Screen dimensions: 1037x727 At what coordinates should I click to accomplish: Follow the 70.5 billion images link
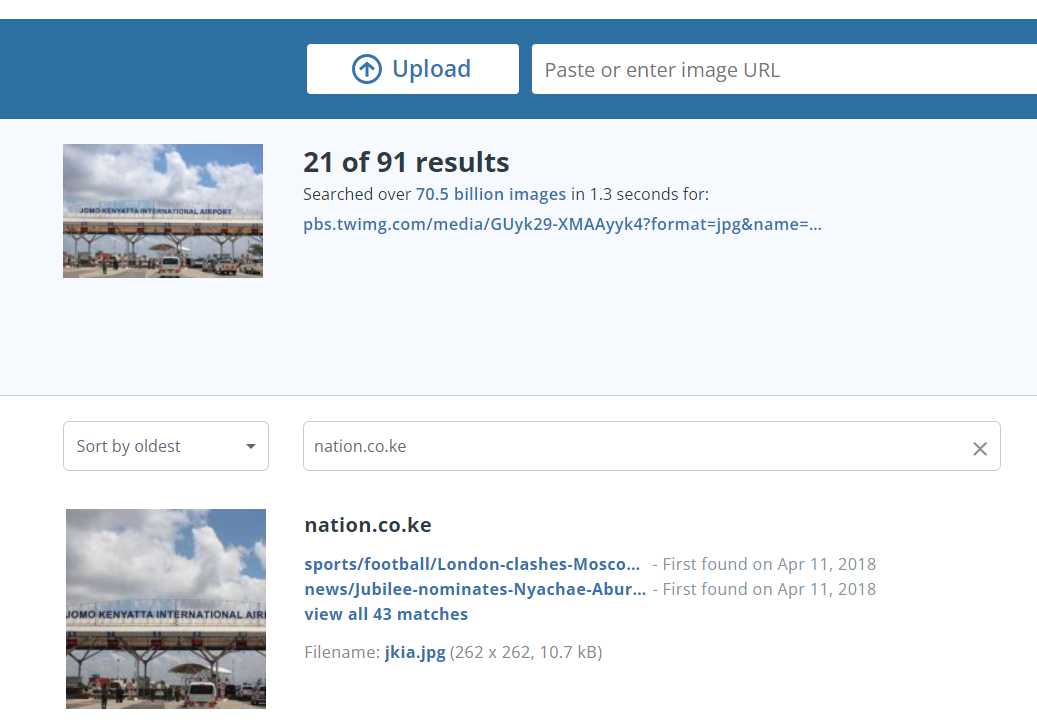click(490, 194)
